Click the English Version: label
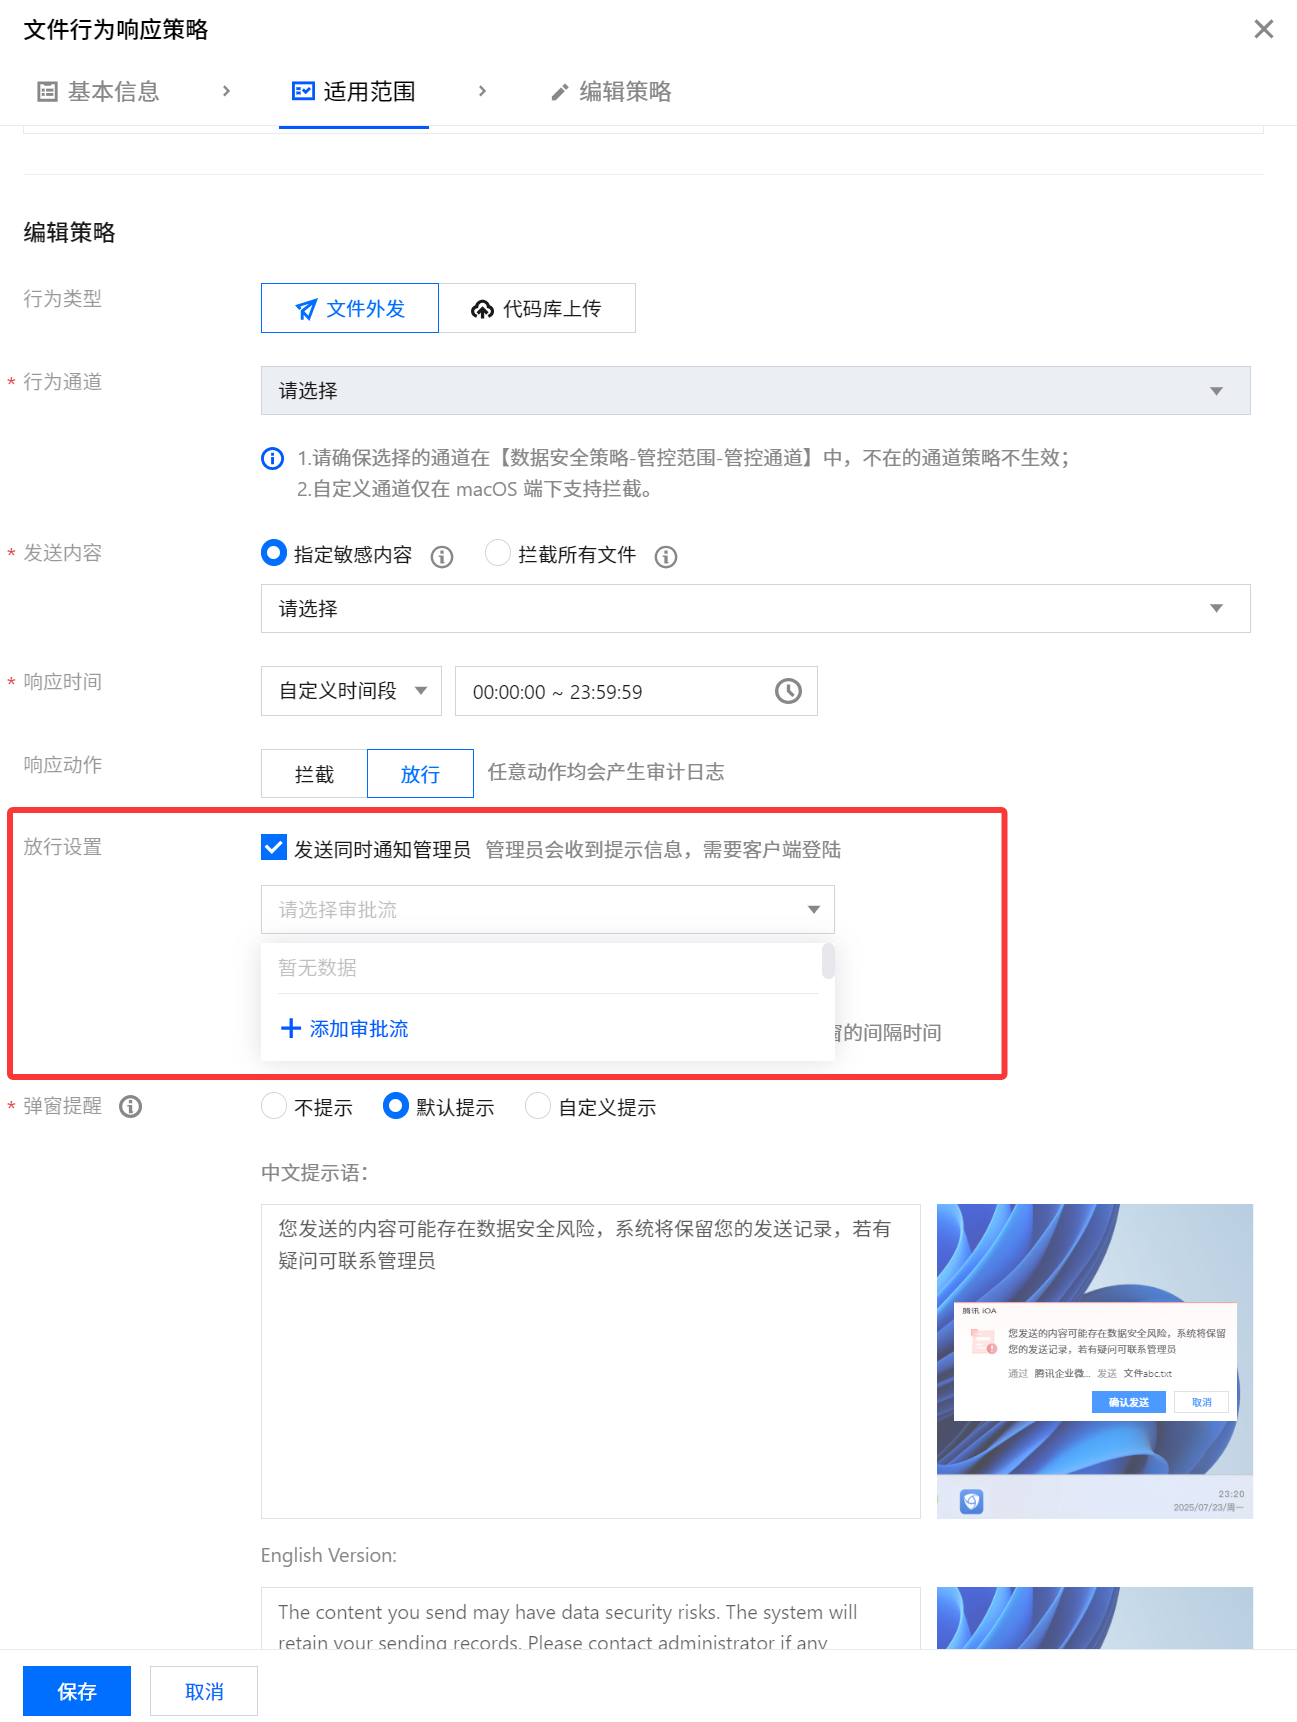Viewport: 1297px width, 1722px height. point(329,1555)
